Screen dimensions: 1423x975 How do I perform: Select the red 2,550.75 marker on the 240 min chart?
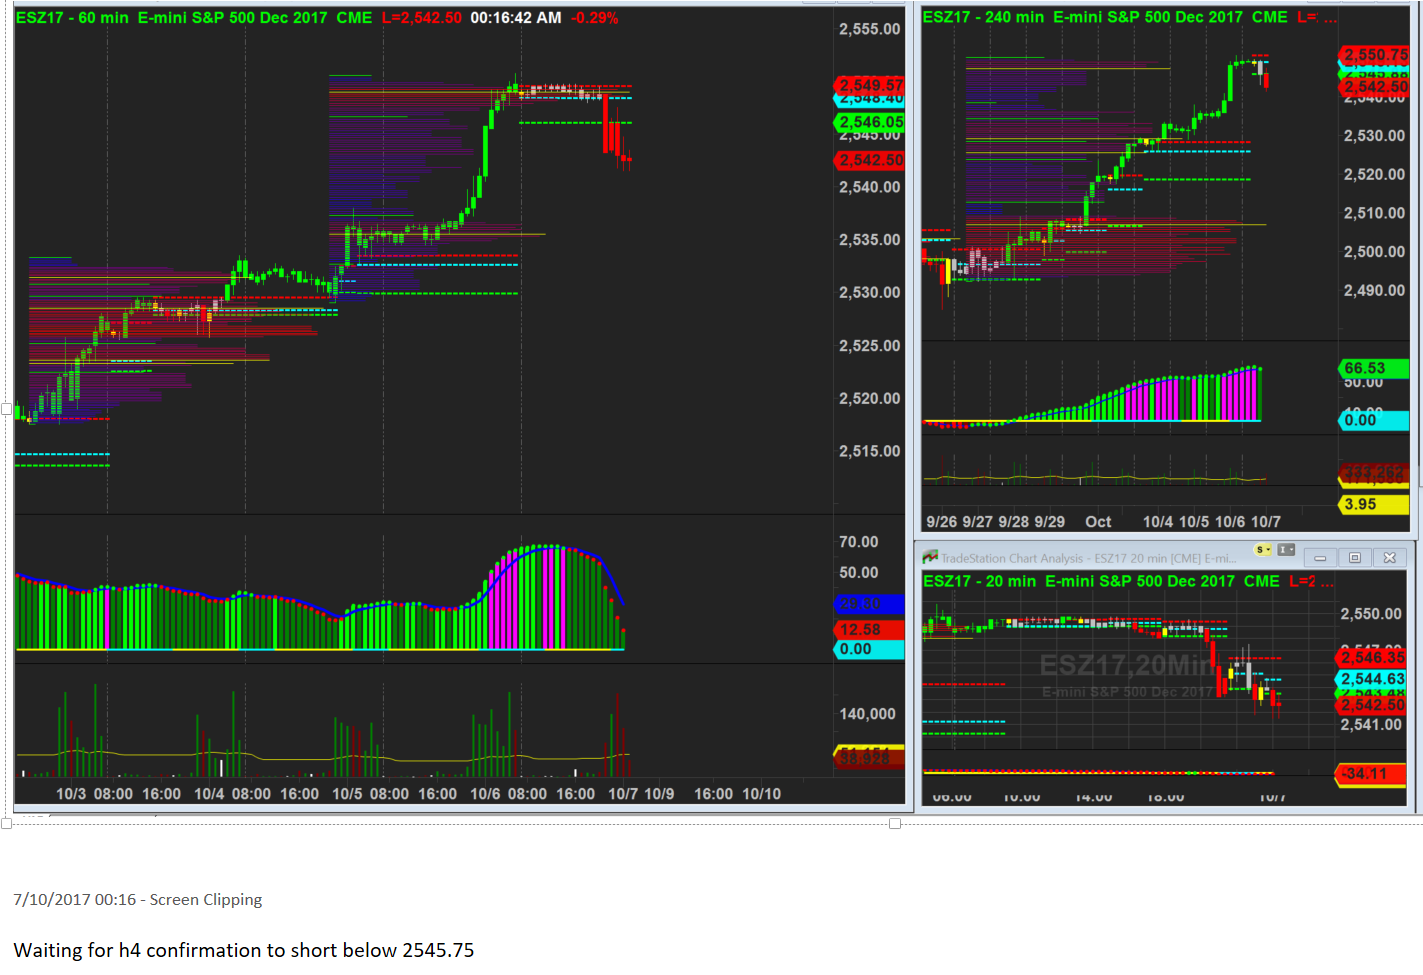point(1374,55)
